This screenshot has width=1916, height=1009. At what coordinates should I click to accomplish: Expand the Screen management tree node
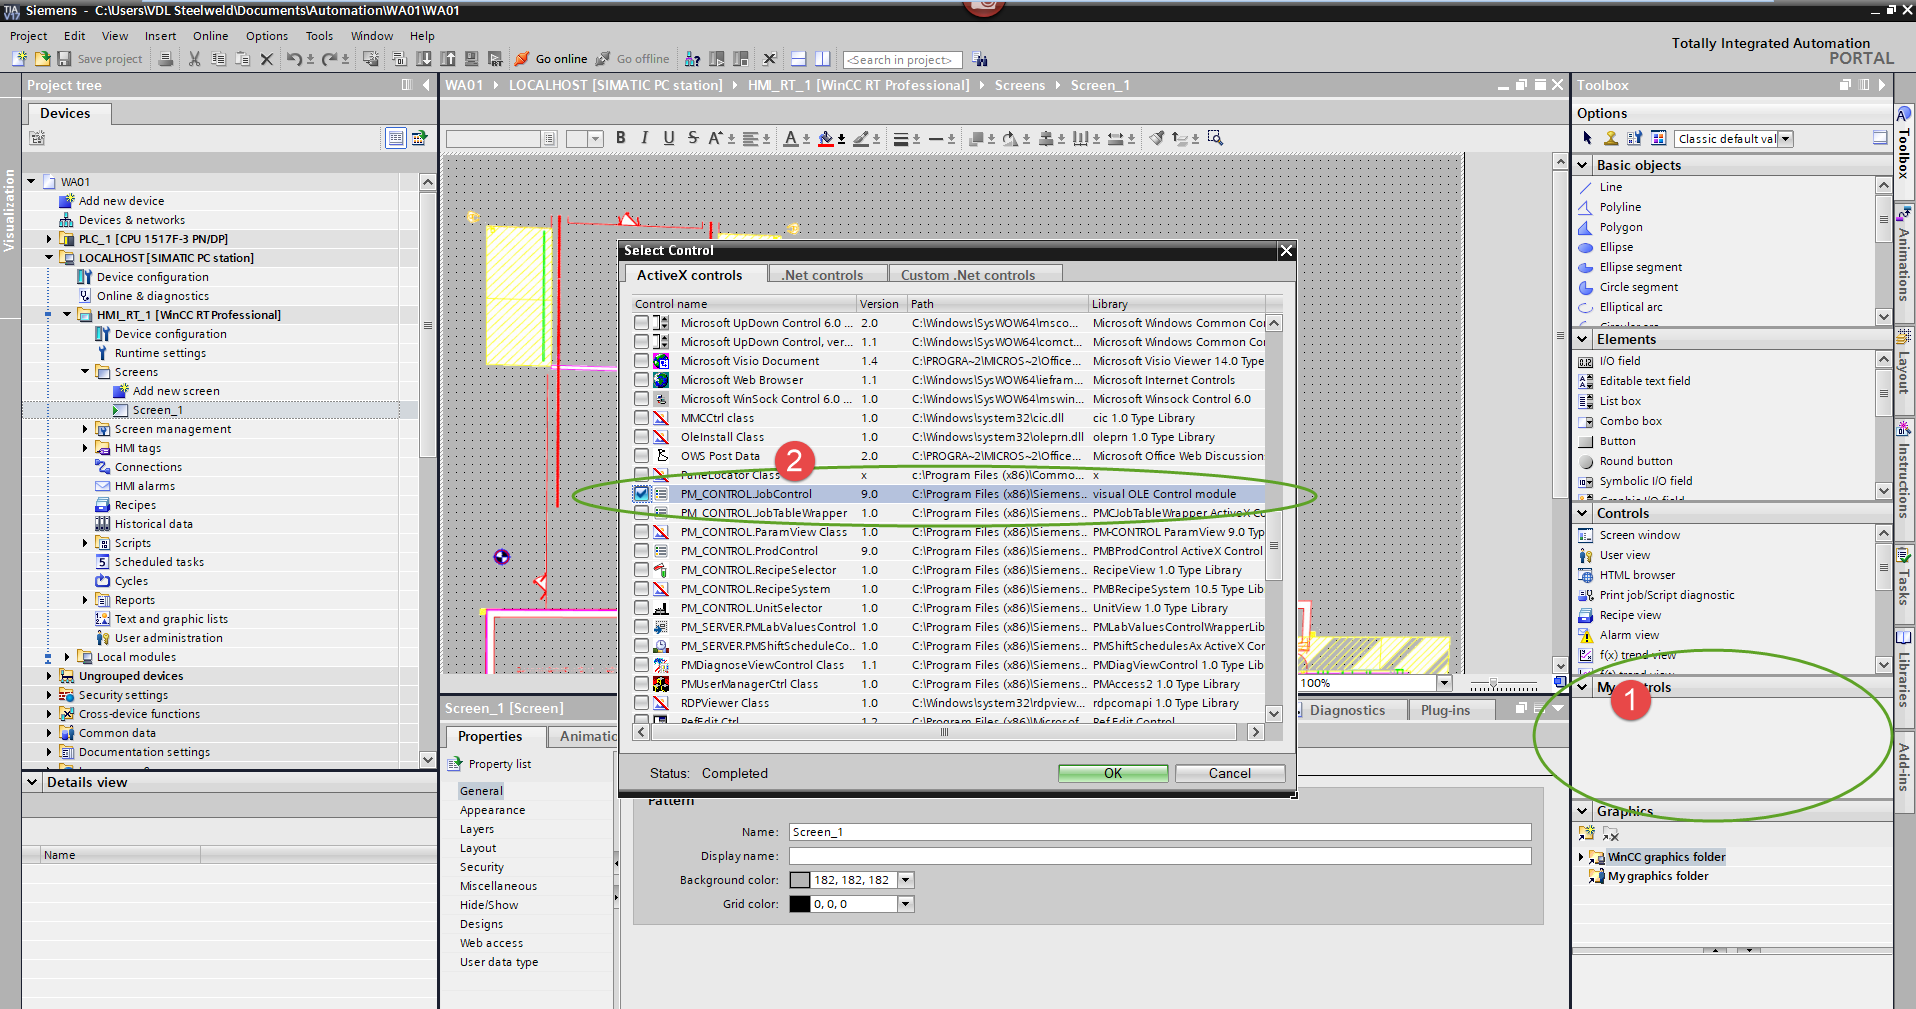point(85,429)
